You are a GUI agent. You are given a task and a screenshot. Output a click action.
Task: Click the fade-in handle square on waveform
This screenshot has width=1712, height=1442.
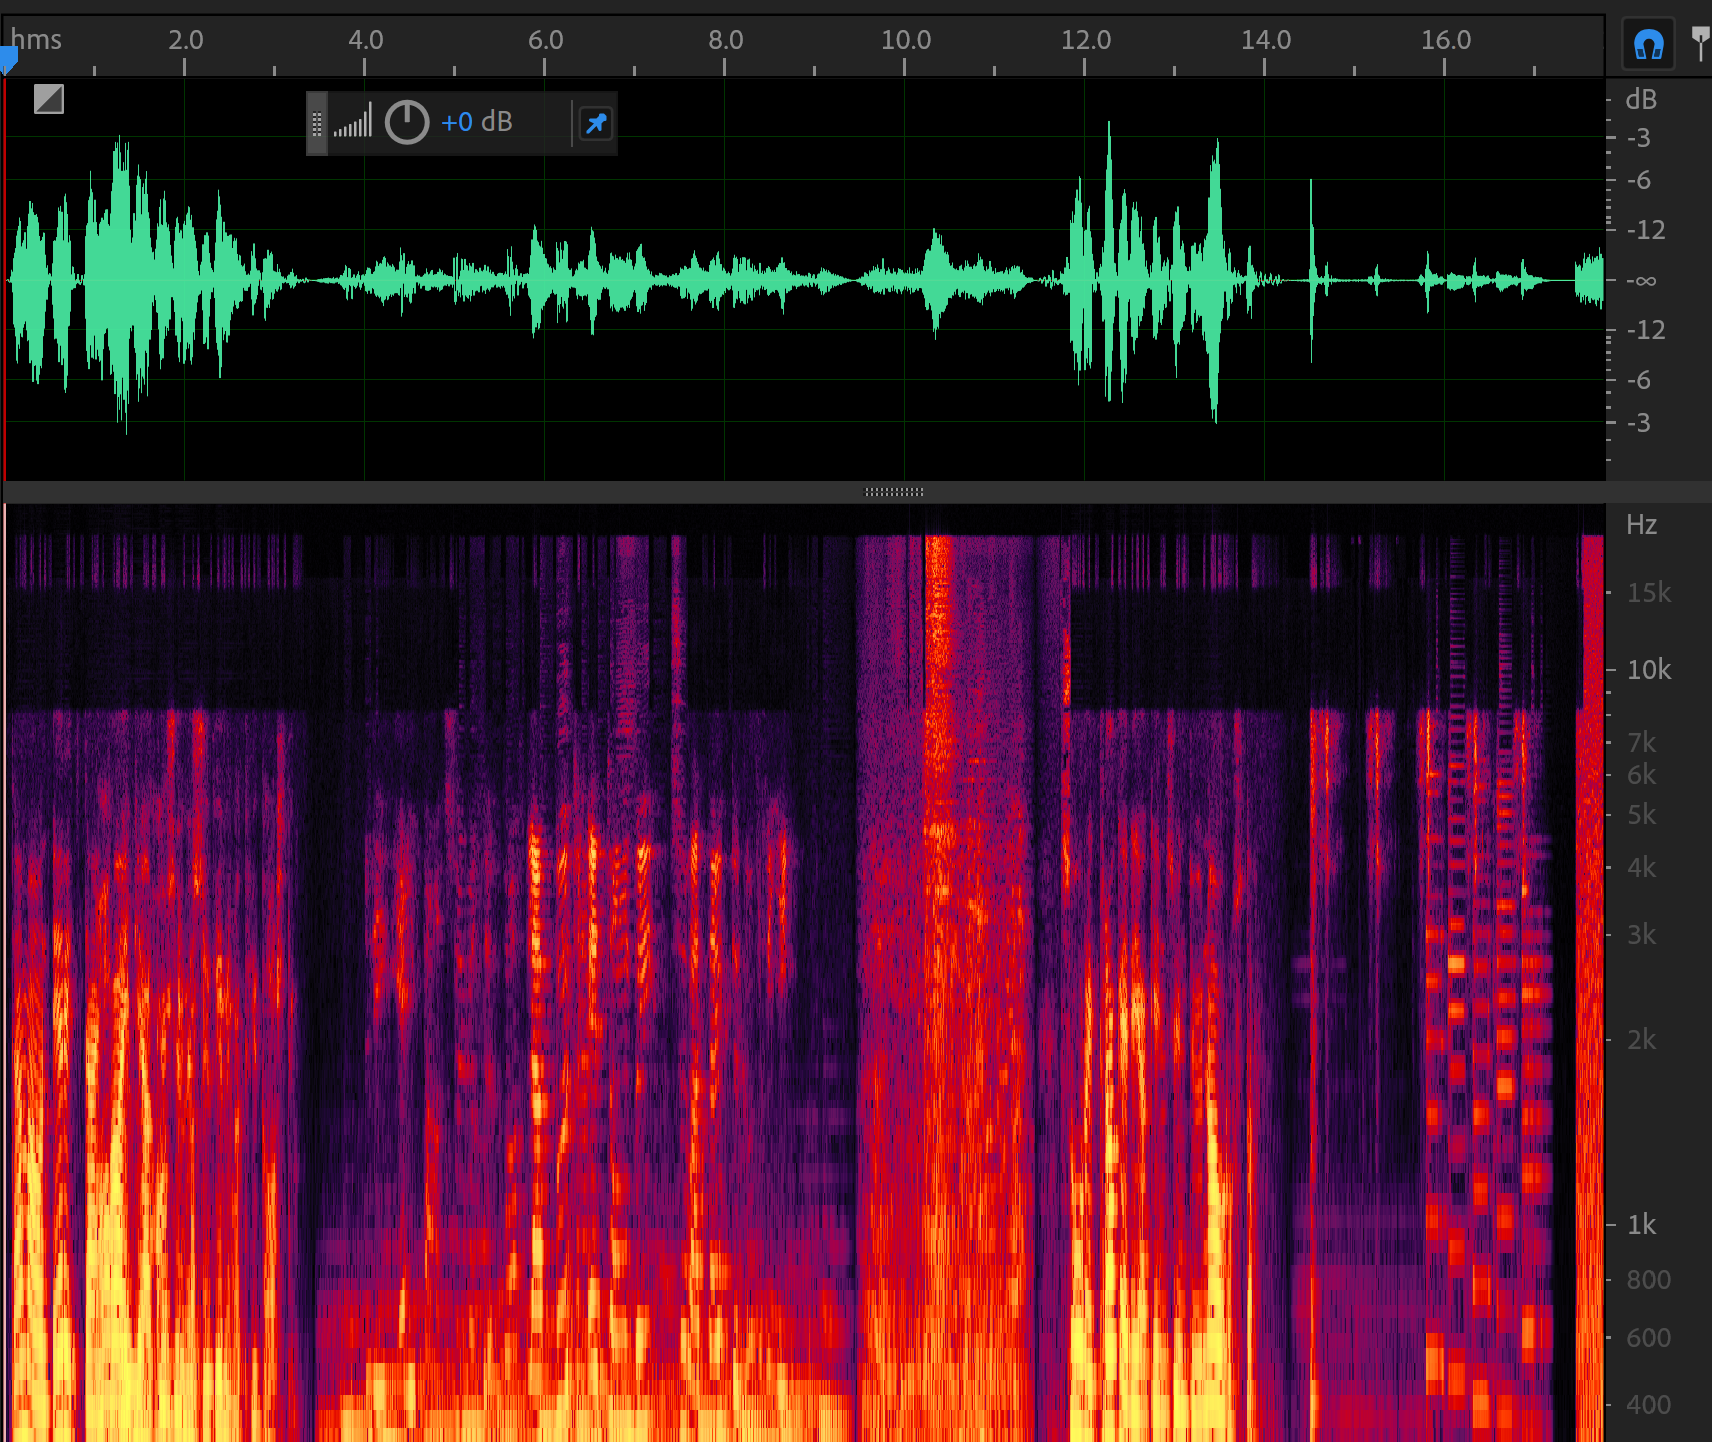pos(49,99)
